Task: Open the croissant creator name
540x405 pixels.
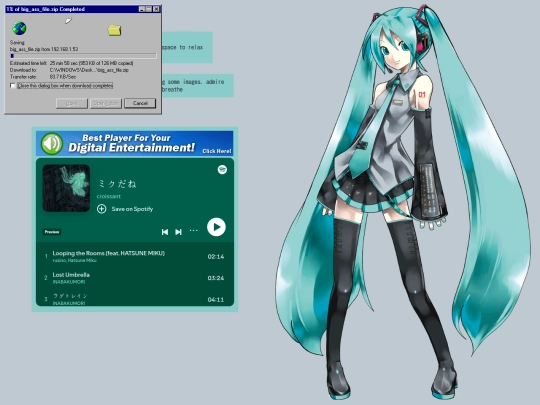Action: click(109, 196)
